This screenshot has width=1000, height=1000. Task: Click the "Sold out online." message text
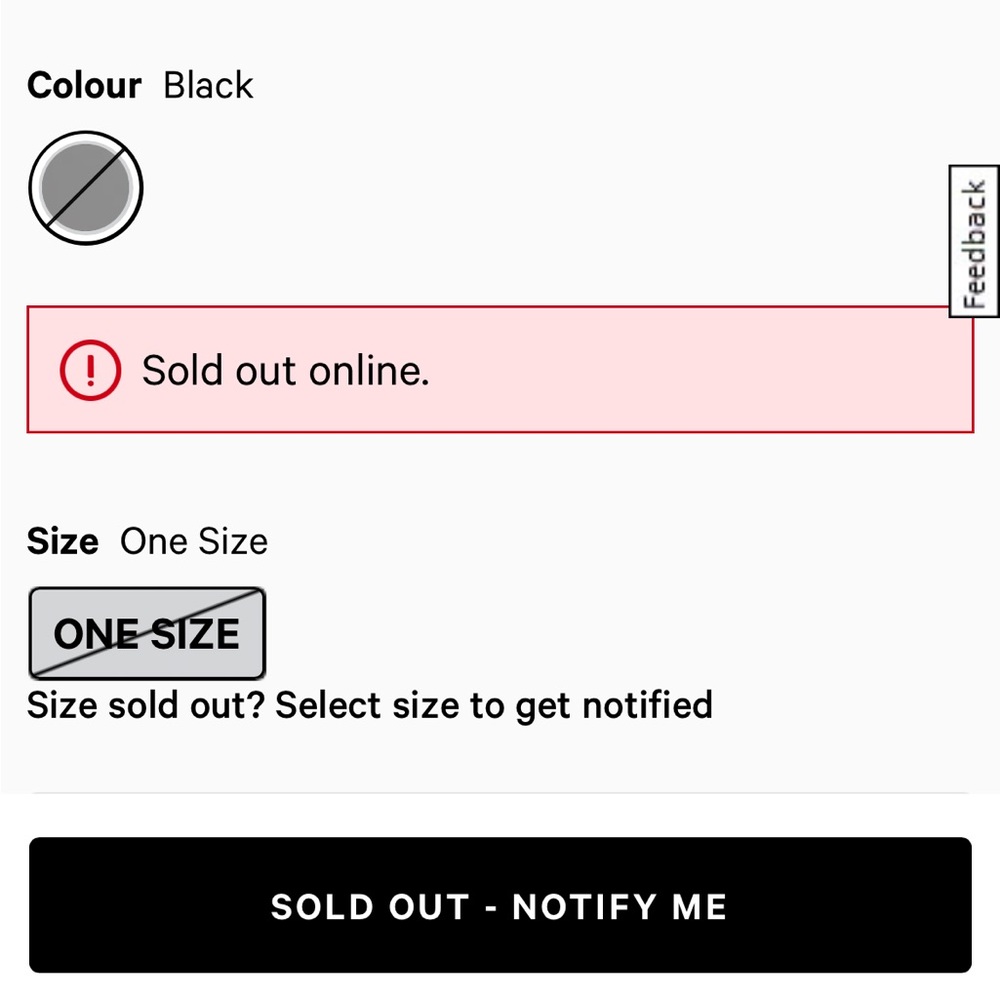[x=285, y=371]
